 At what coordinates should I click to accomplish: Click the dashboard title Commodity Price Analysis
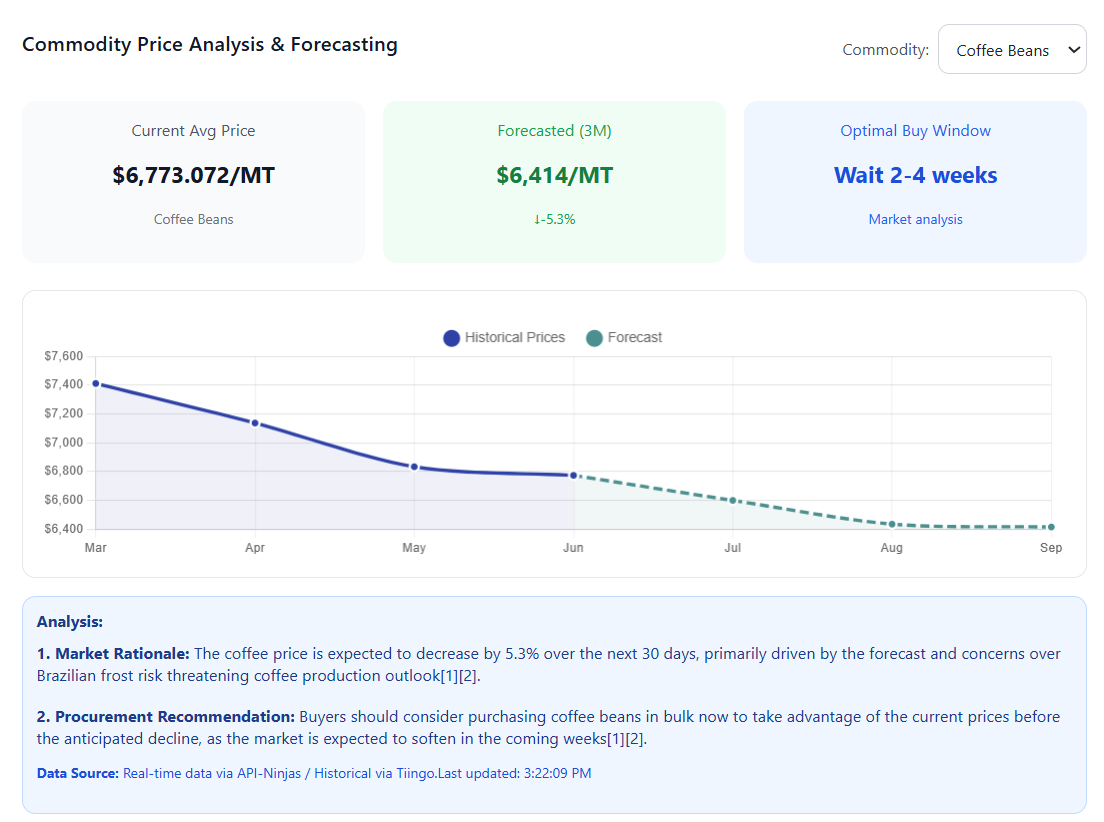(x=210, y=44)
